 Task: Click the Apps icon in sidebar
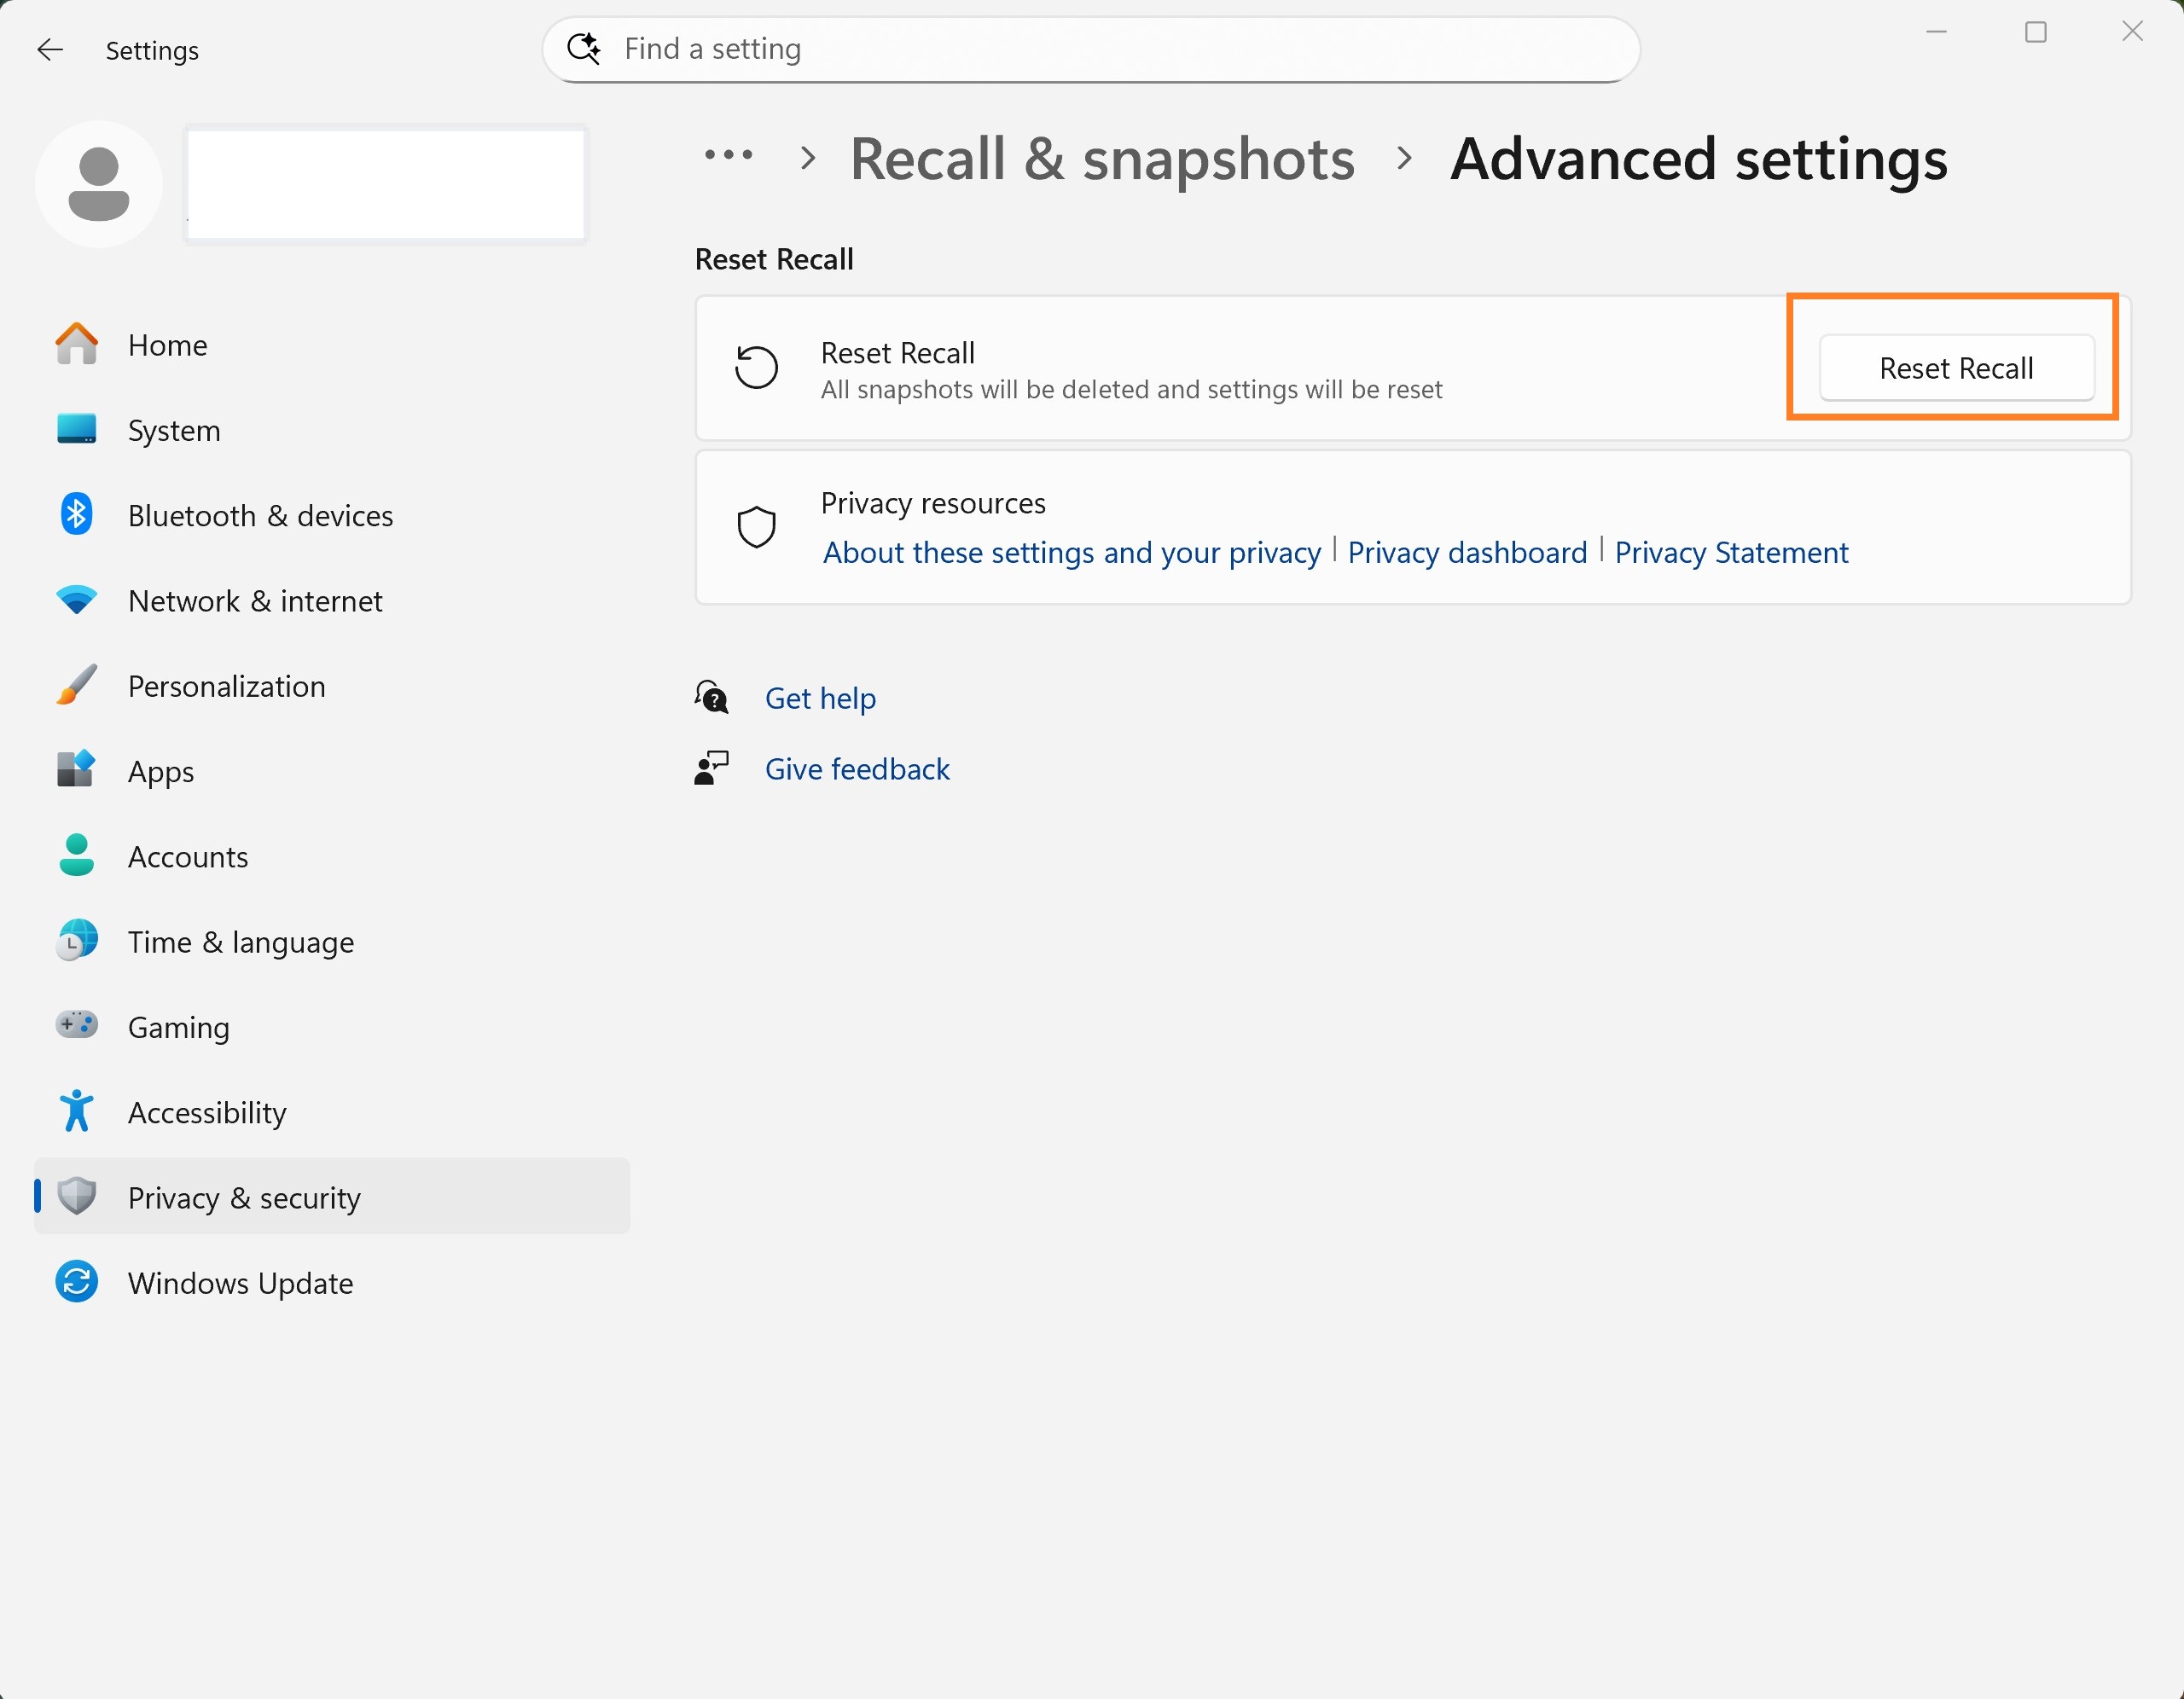[x=76, y=771]
